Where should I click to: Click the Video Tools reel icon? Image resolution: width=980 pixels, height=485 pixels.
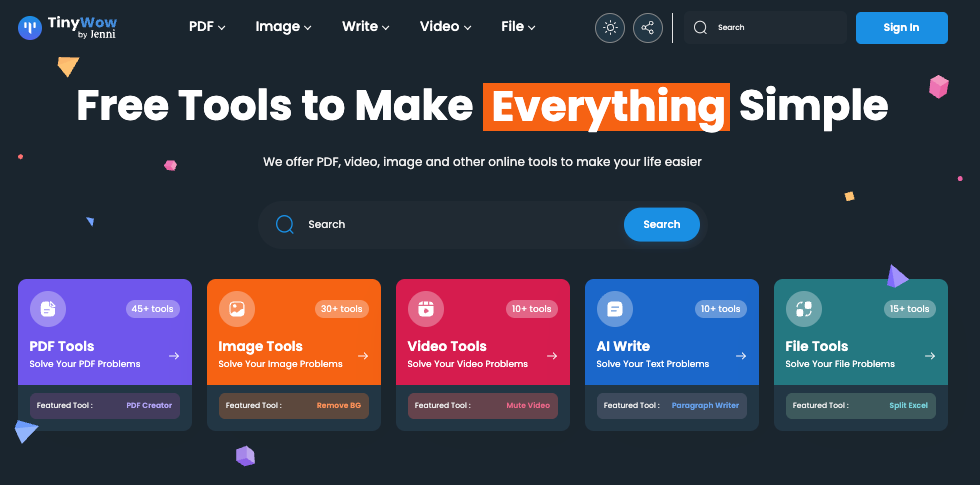(x=426, y=309)
